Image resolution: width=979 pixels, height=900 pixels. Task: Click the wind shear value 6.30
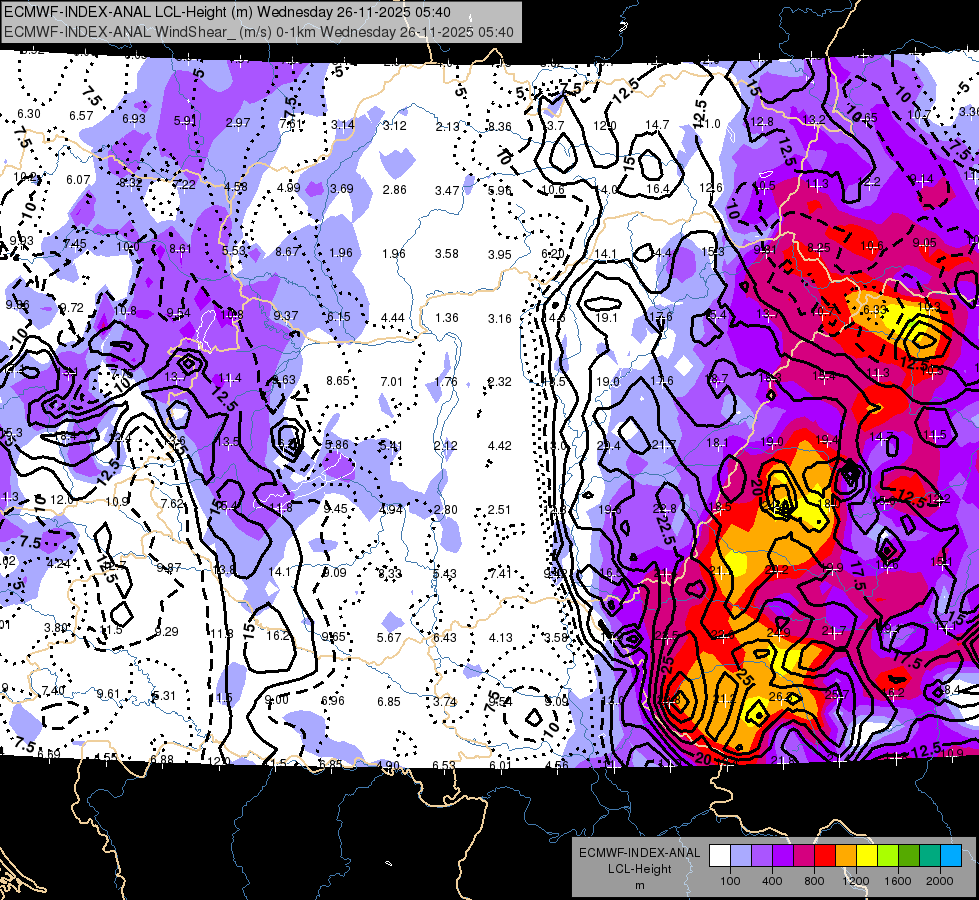pos(29,114)
